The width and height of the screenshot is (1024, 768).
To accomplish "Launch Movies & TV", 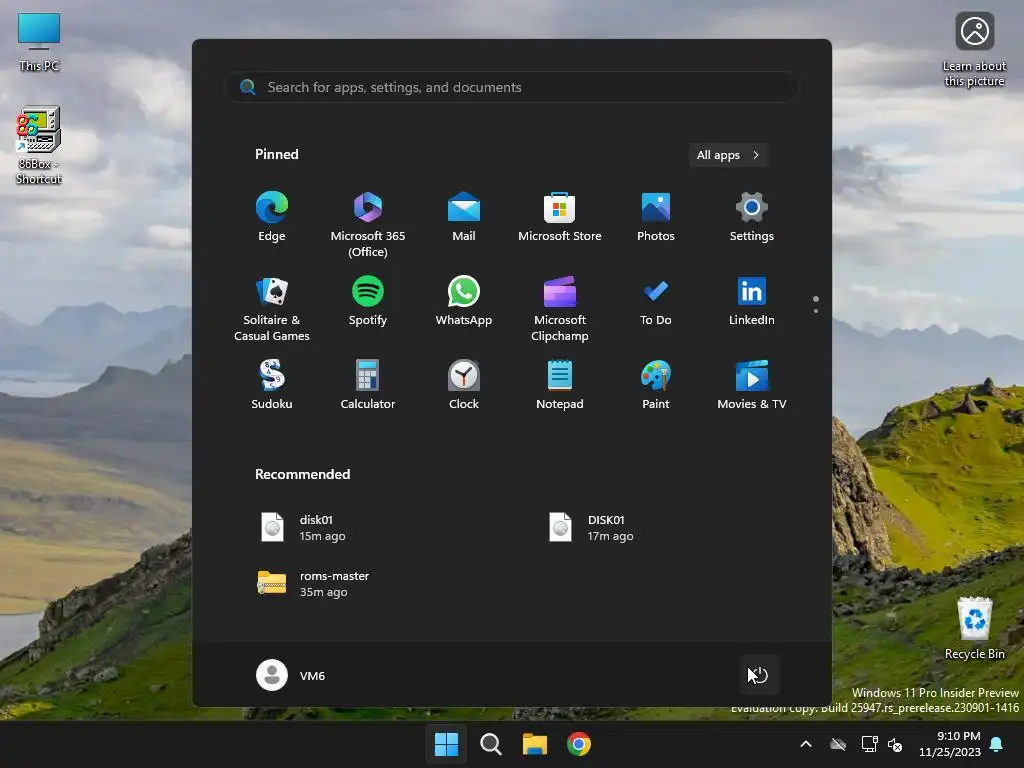I will (752, 385).
